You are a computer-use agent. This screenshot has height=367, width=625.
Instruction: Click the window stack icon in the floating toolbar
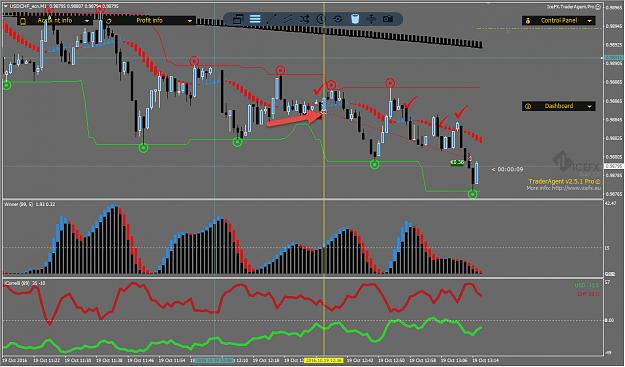coord(238,19)
